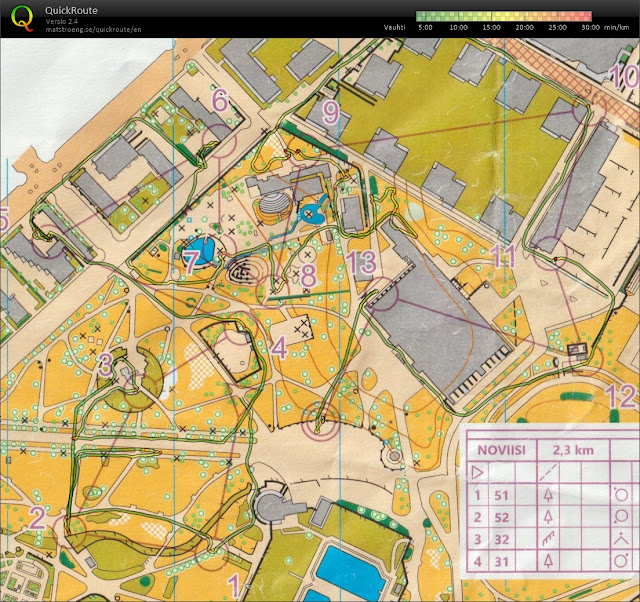This screenshot has width=640, height=602.
Task: Click the finish double circle on the map
Action: [320, 422]
